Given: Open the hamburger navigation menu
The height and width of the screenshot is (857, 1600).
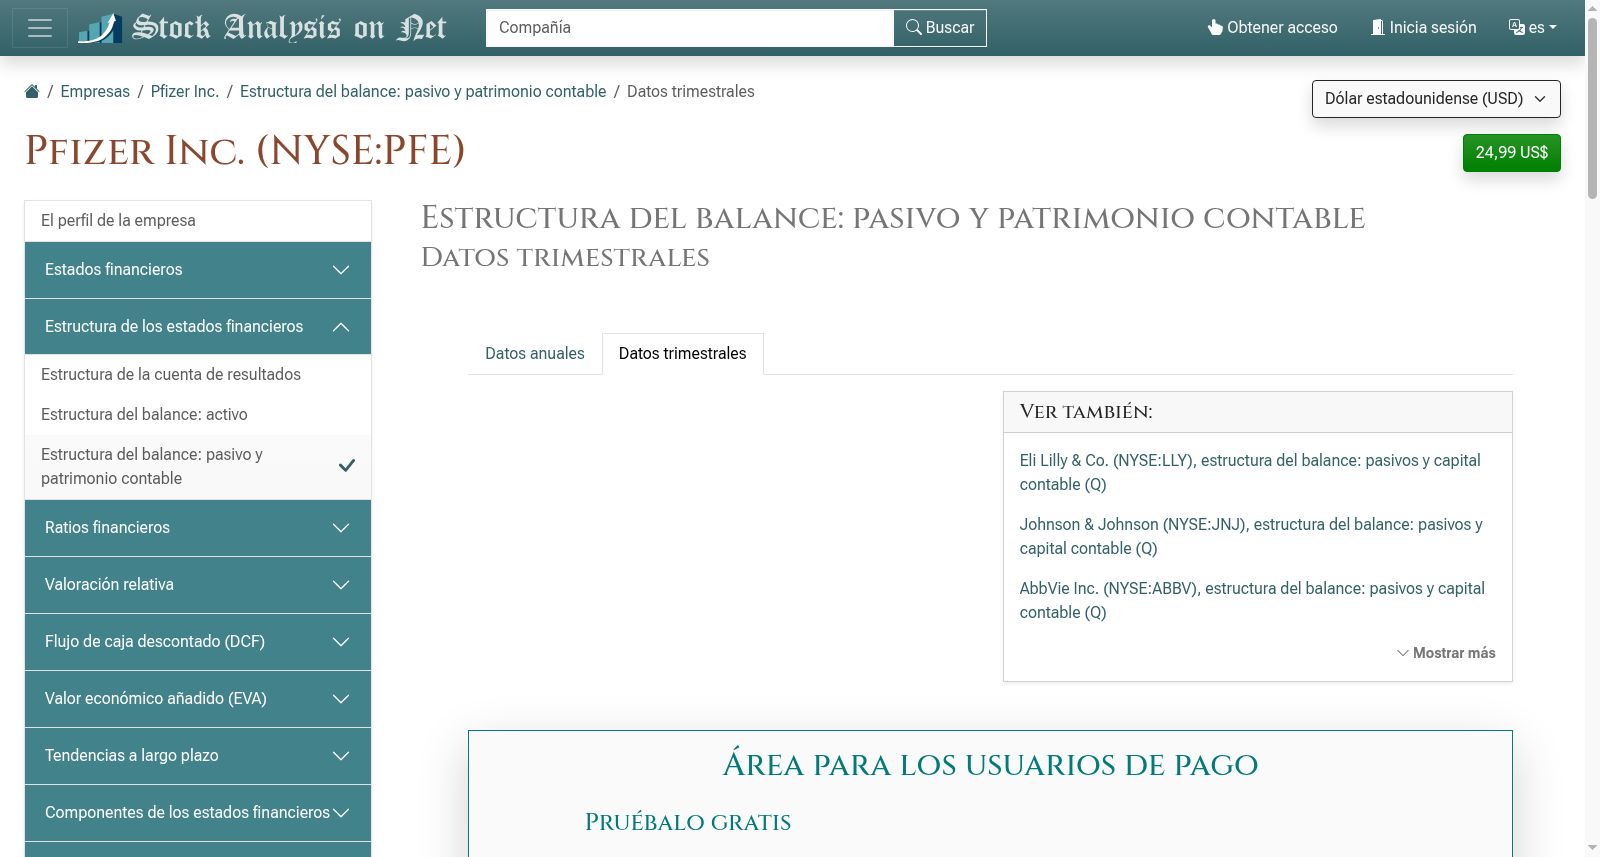Looking at the screenshot, I should click(x=40, y=28).
